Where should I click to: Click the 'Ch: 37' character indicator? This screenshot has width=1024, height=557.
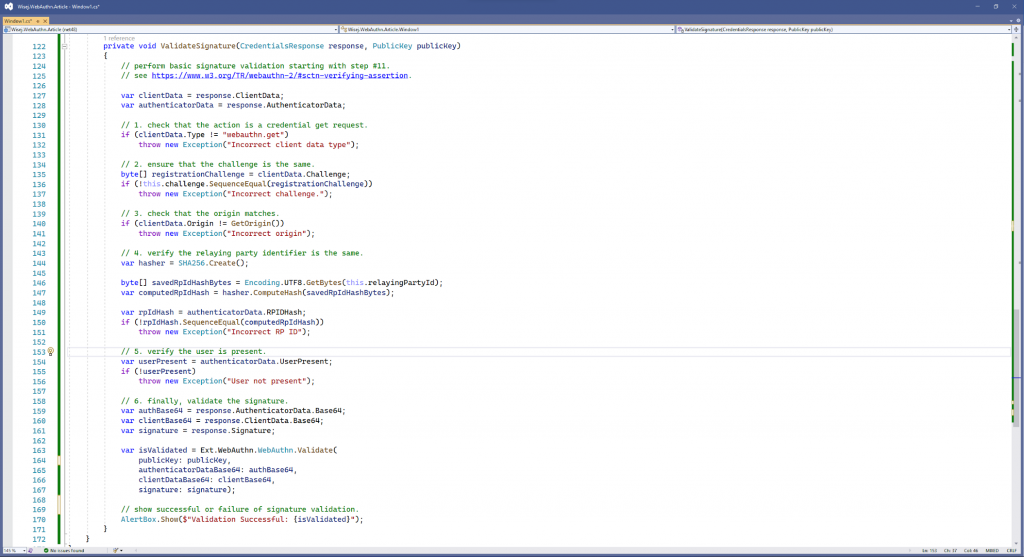950,550
